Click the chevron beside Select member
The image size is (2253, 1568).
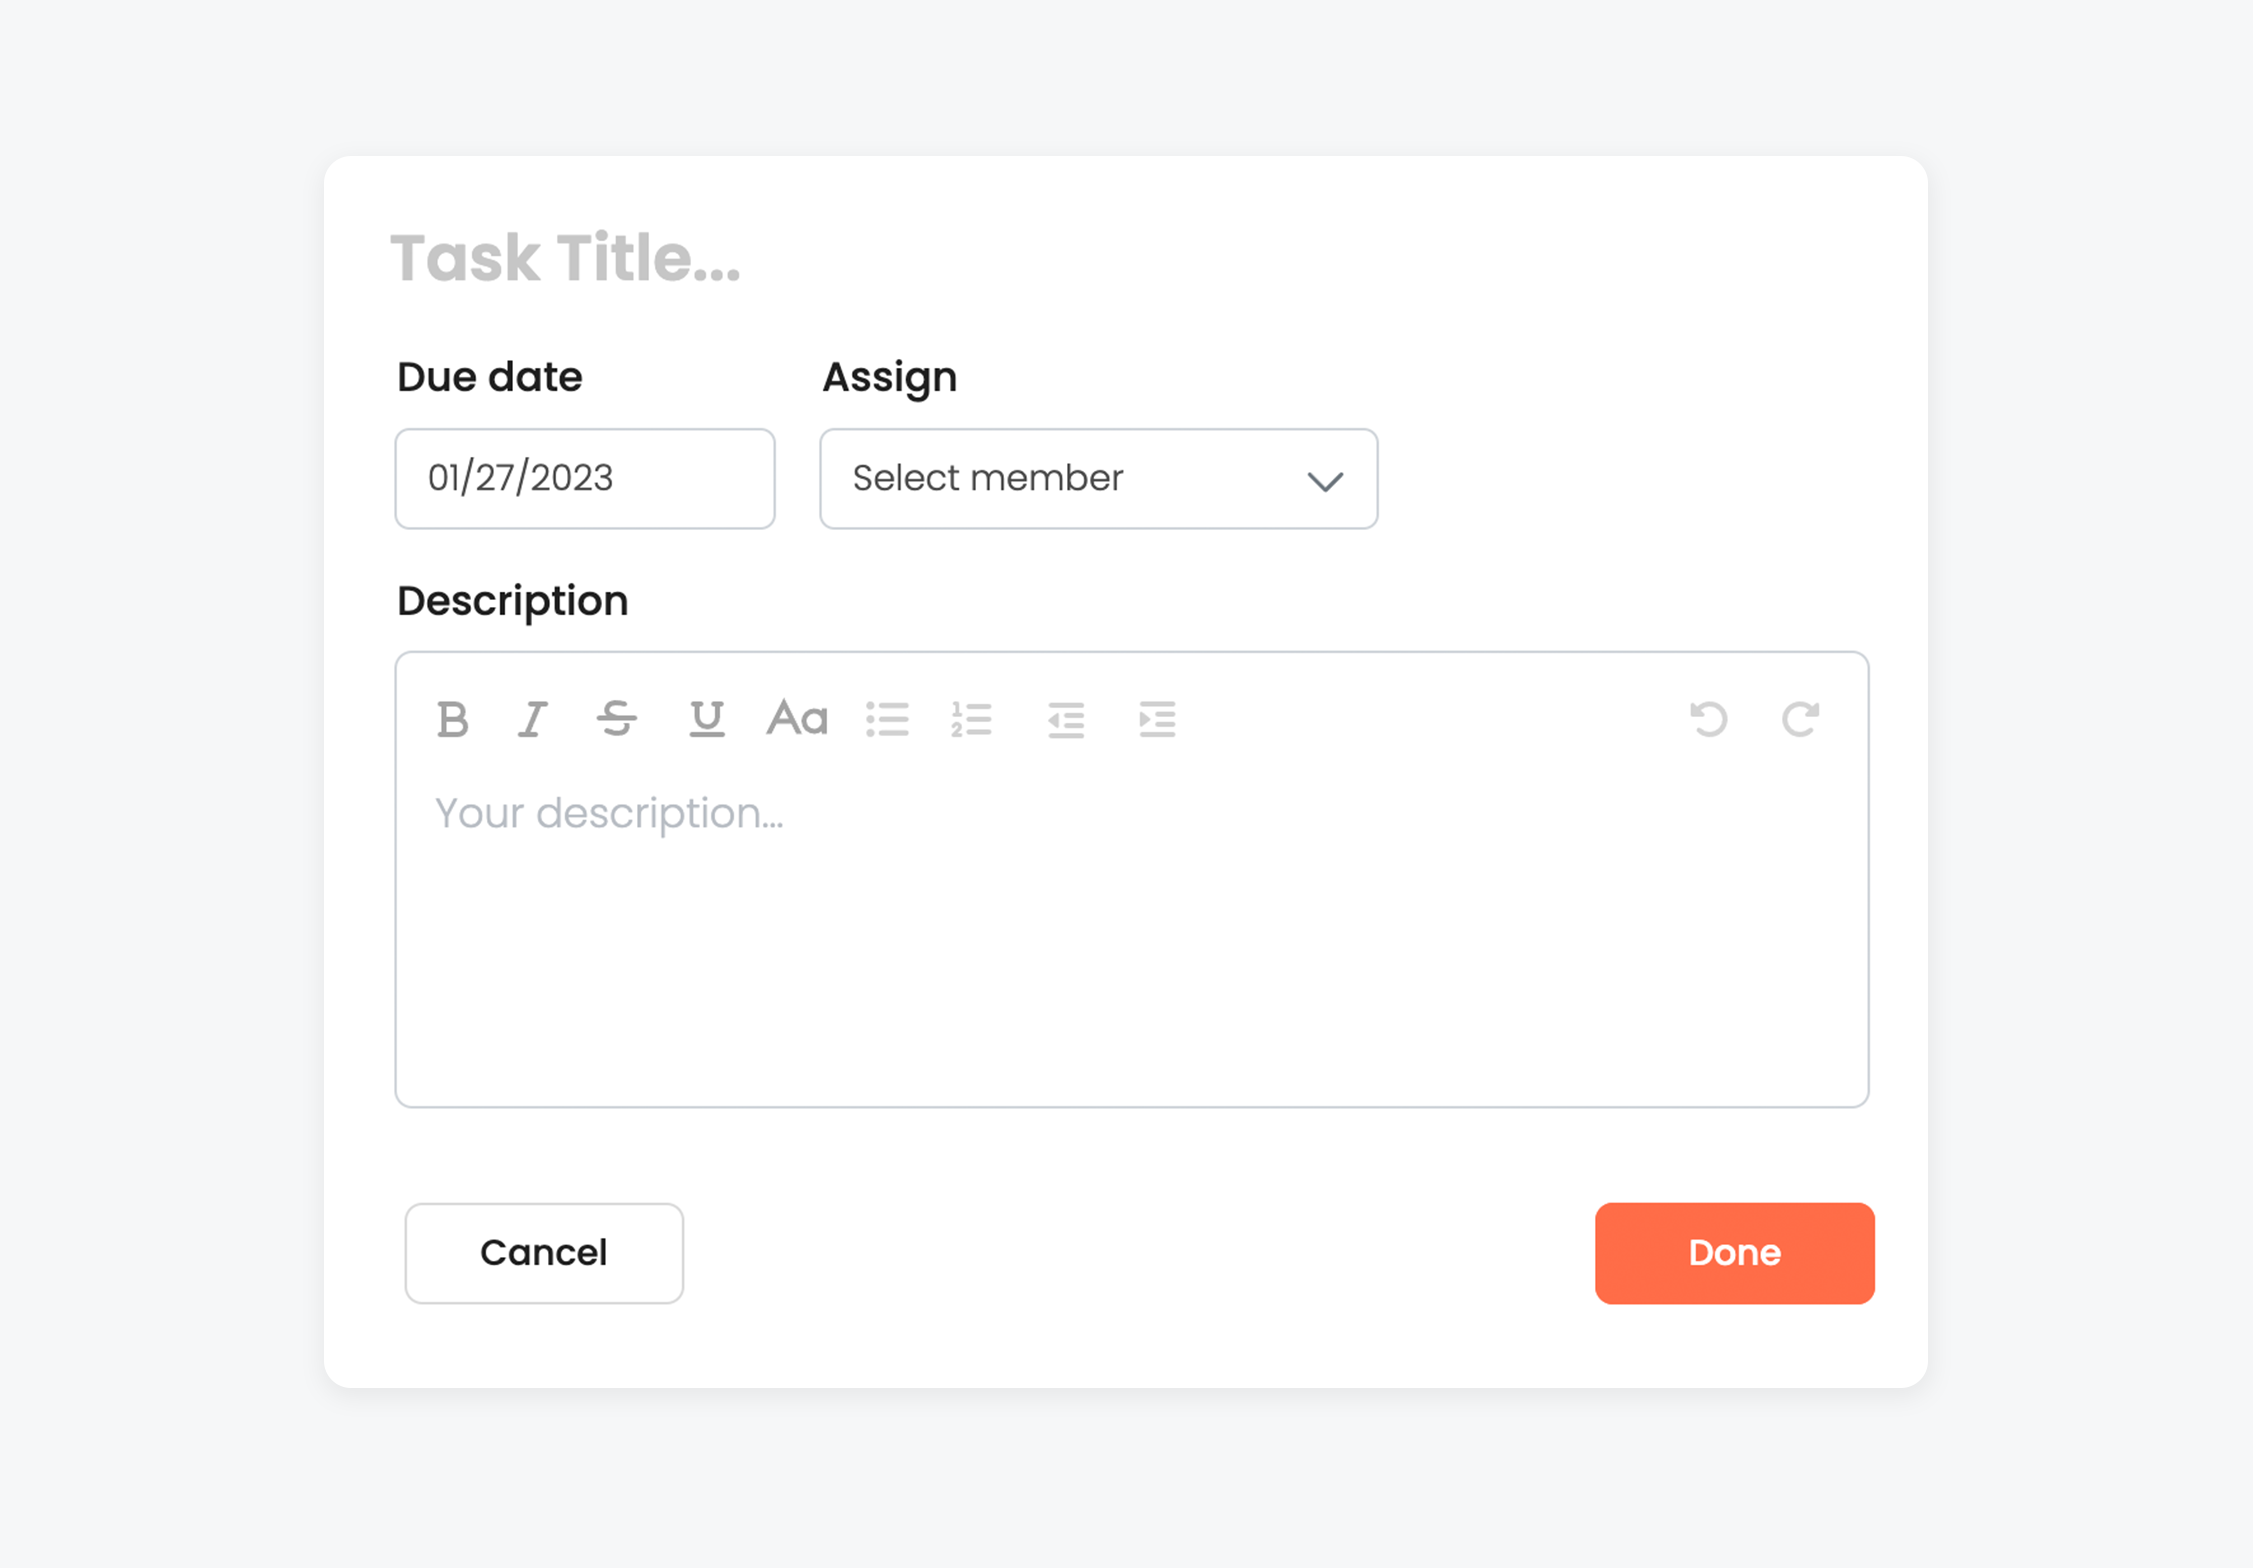pos(1326,481)
